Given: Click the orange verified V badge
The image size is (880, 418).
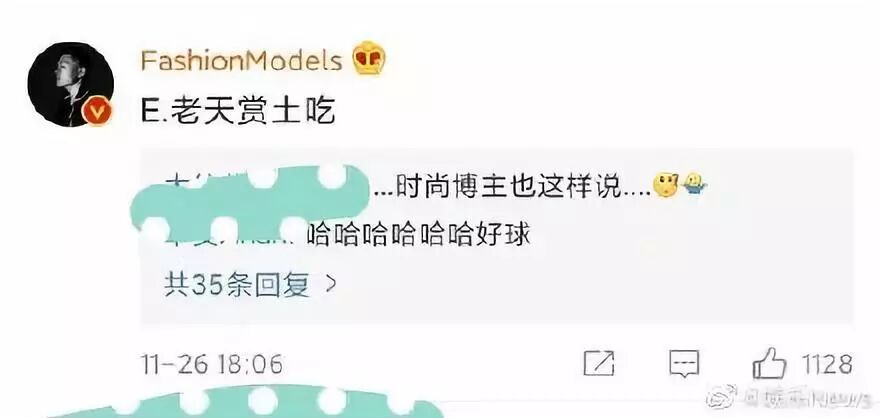Looking at the screenshot, I should pyautogui.click(x=97, y=112).
